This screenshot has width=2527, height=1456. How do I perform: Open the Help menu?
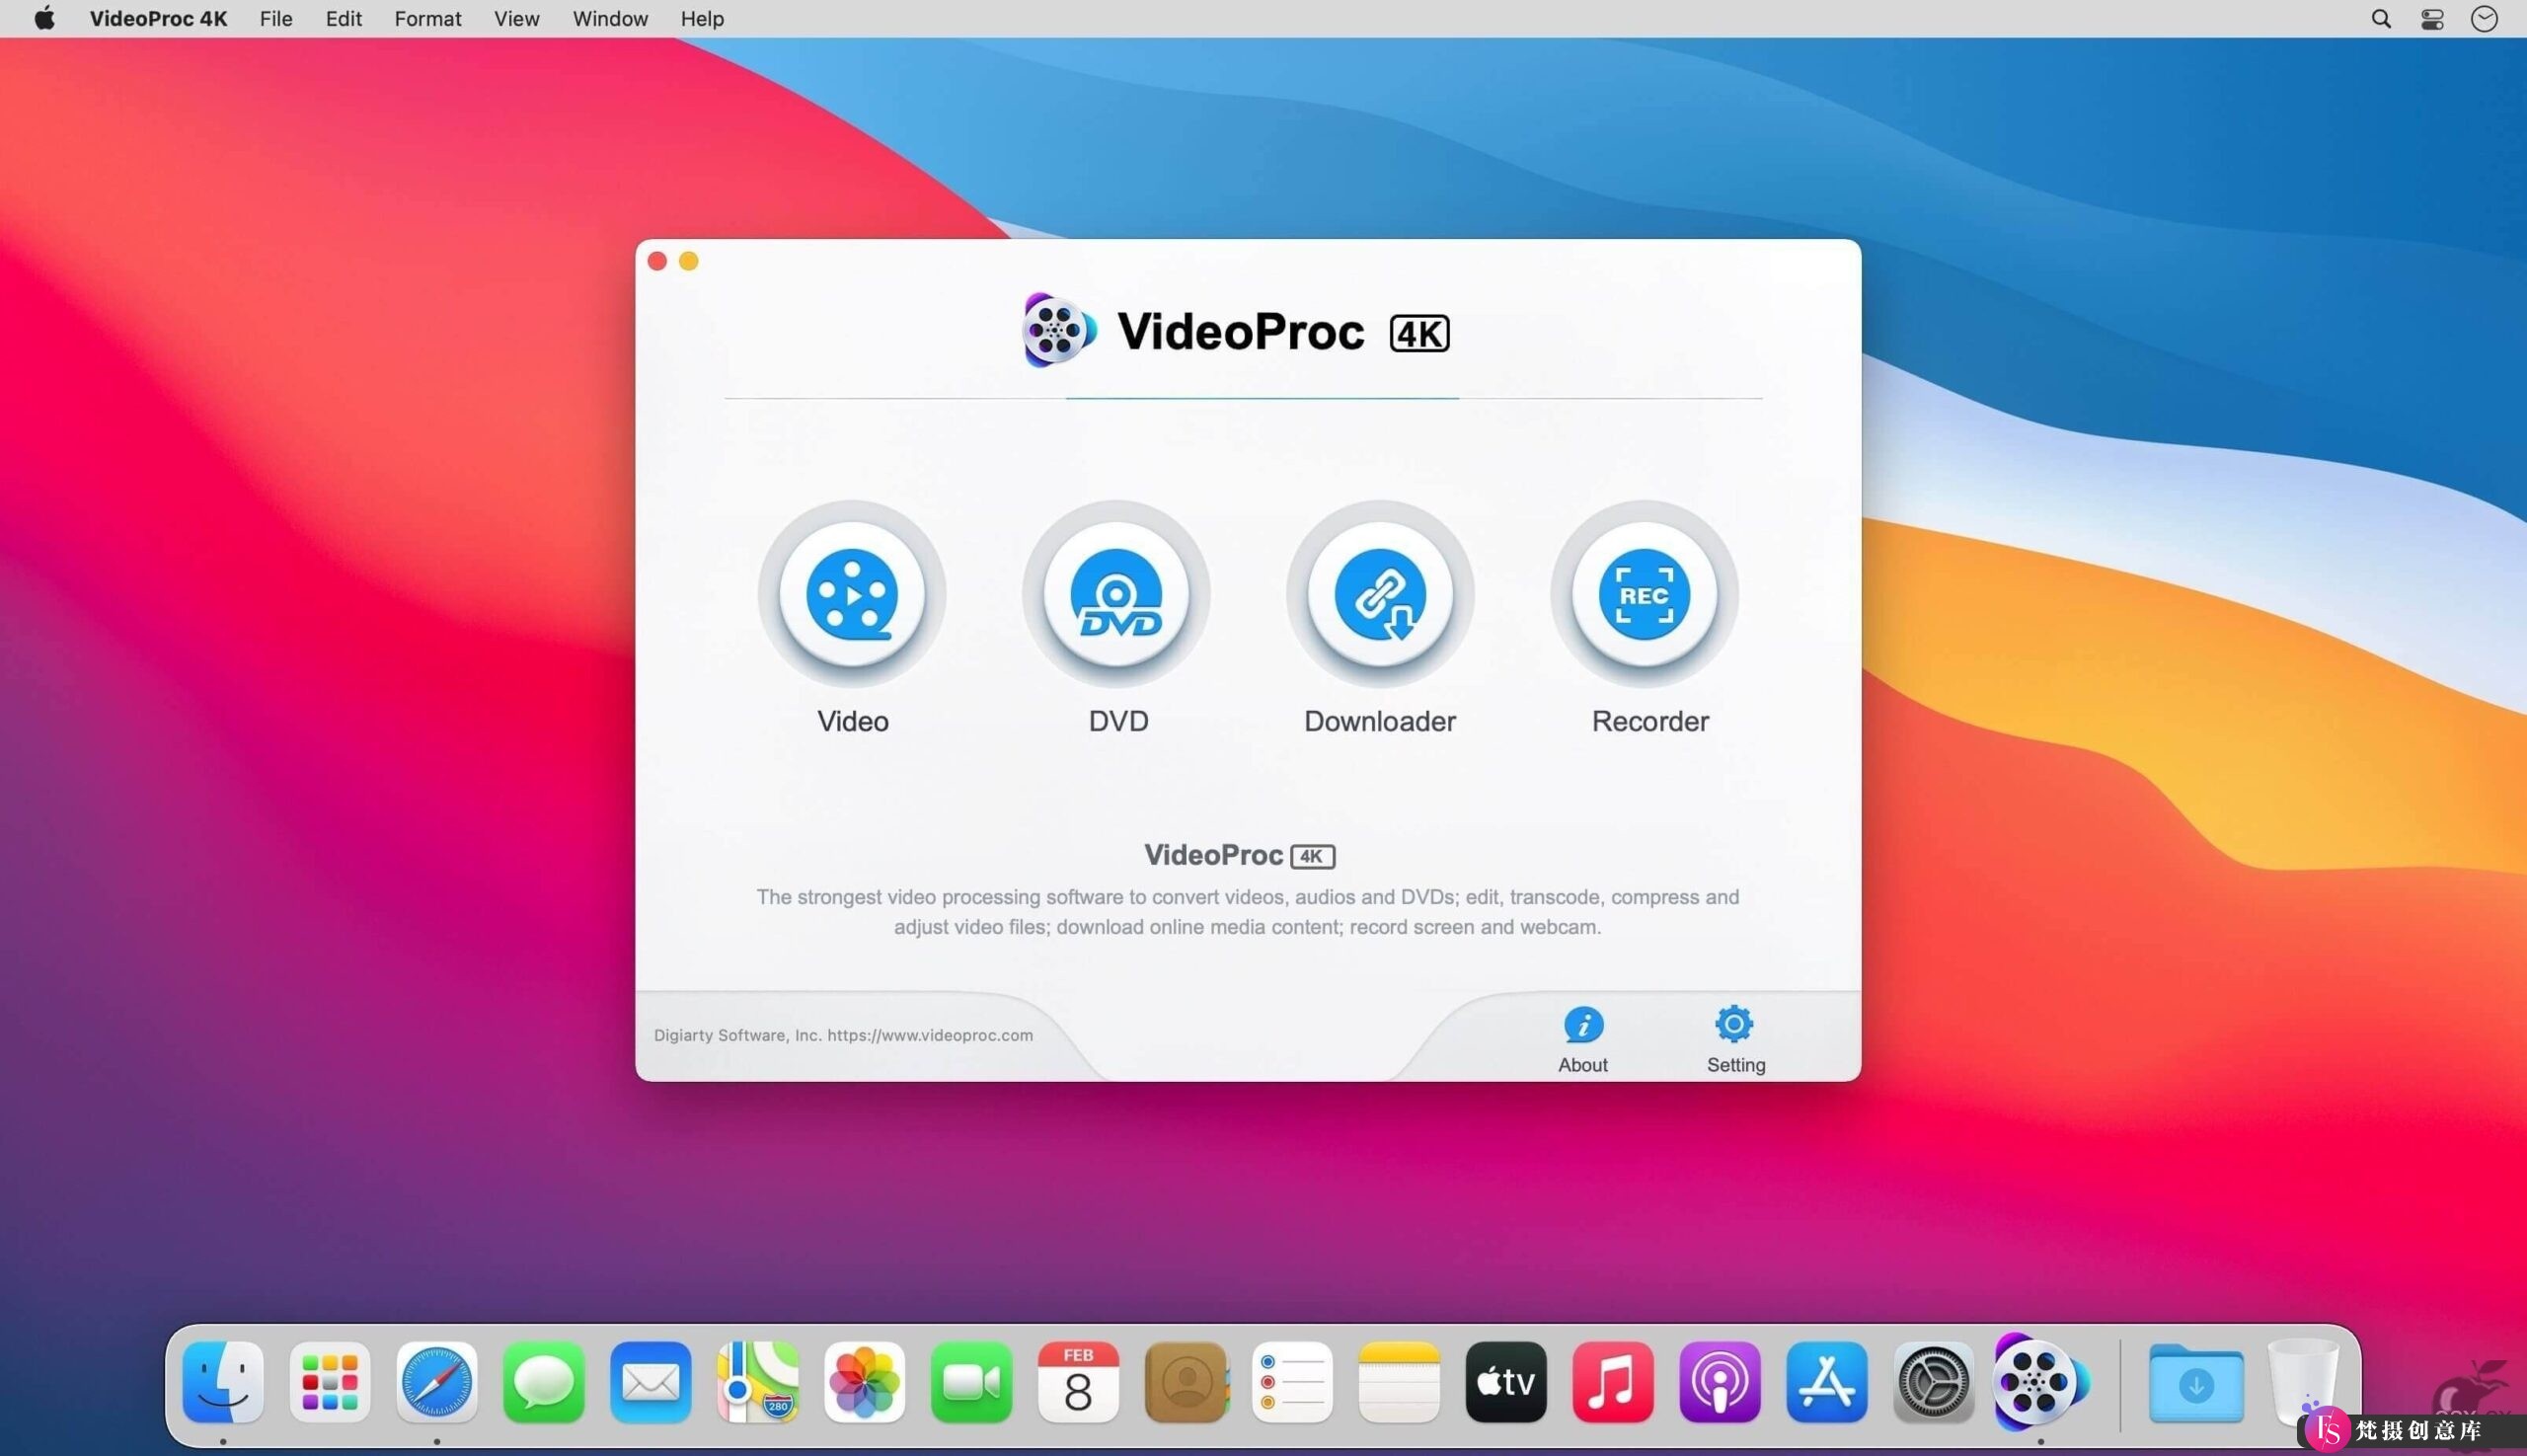[700, 19]
